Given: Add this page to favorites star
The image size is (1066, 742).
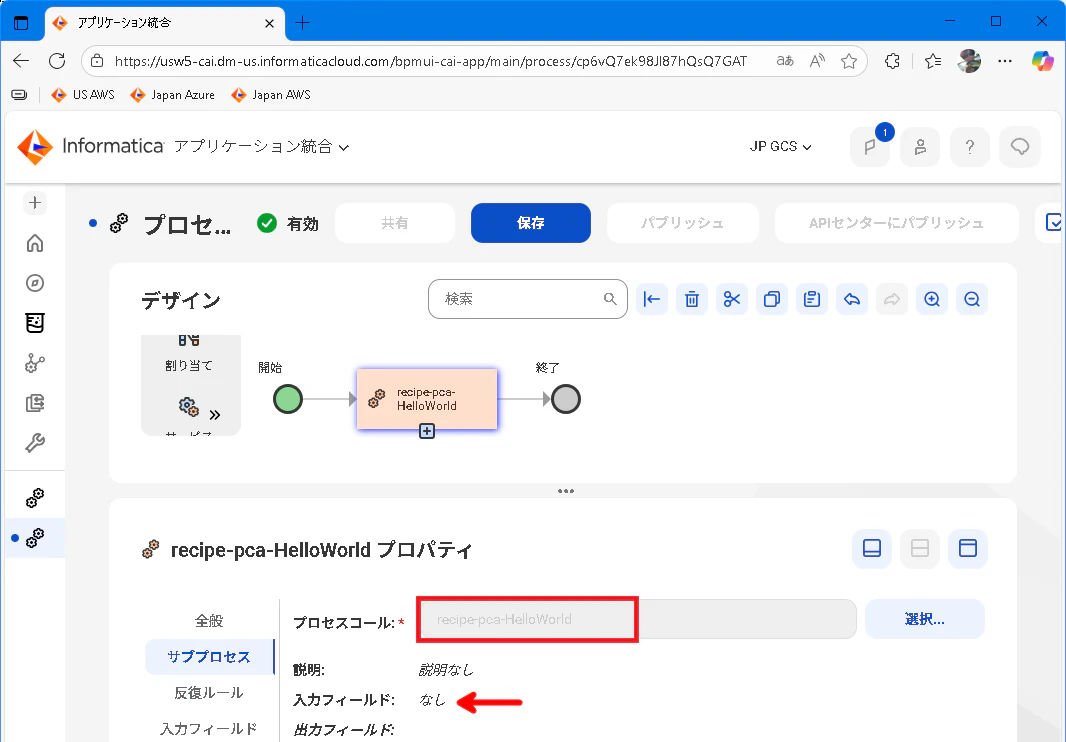Looking at the screenshot, I should 848,61.
